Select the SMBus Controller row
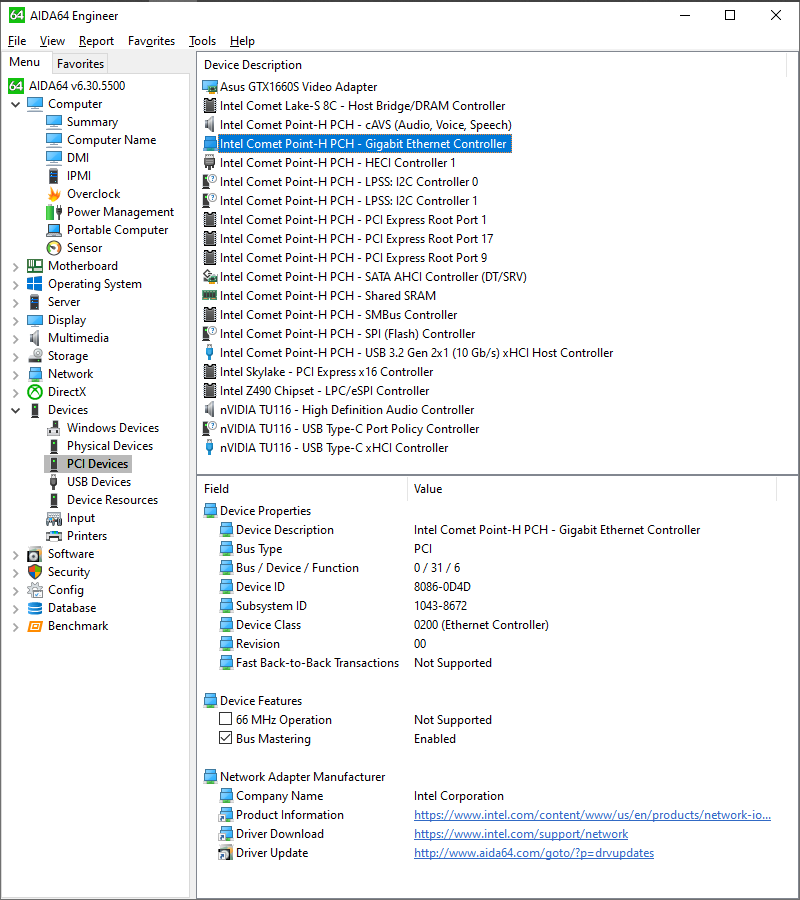Image resolution: width=800 pixels, height=900 pixels. pos(338,315)
